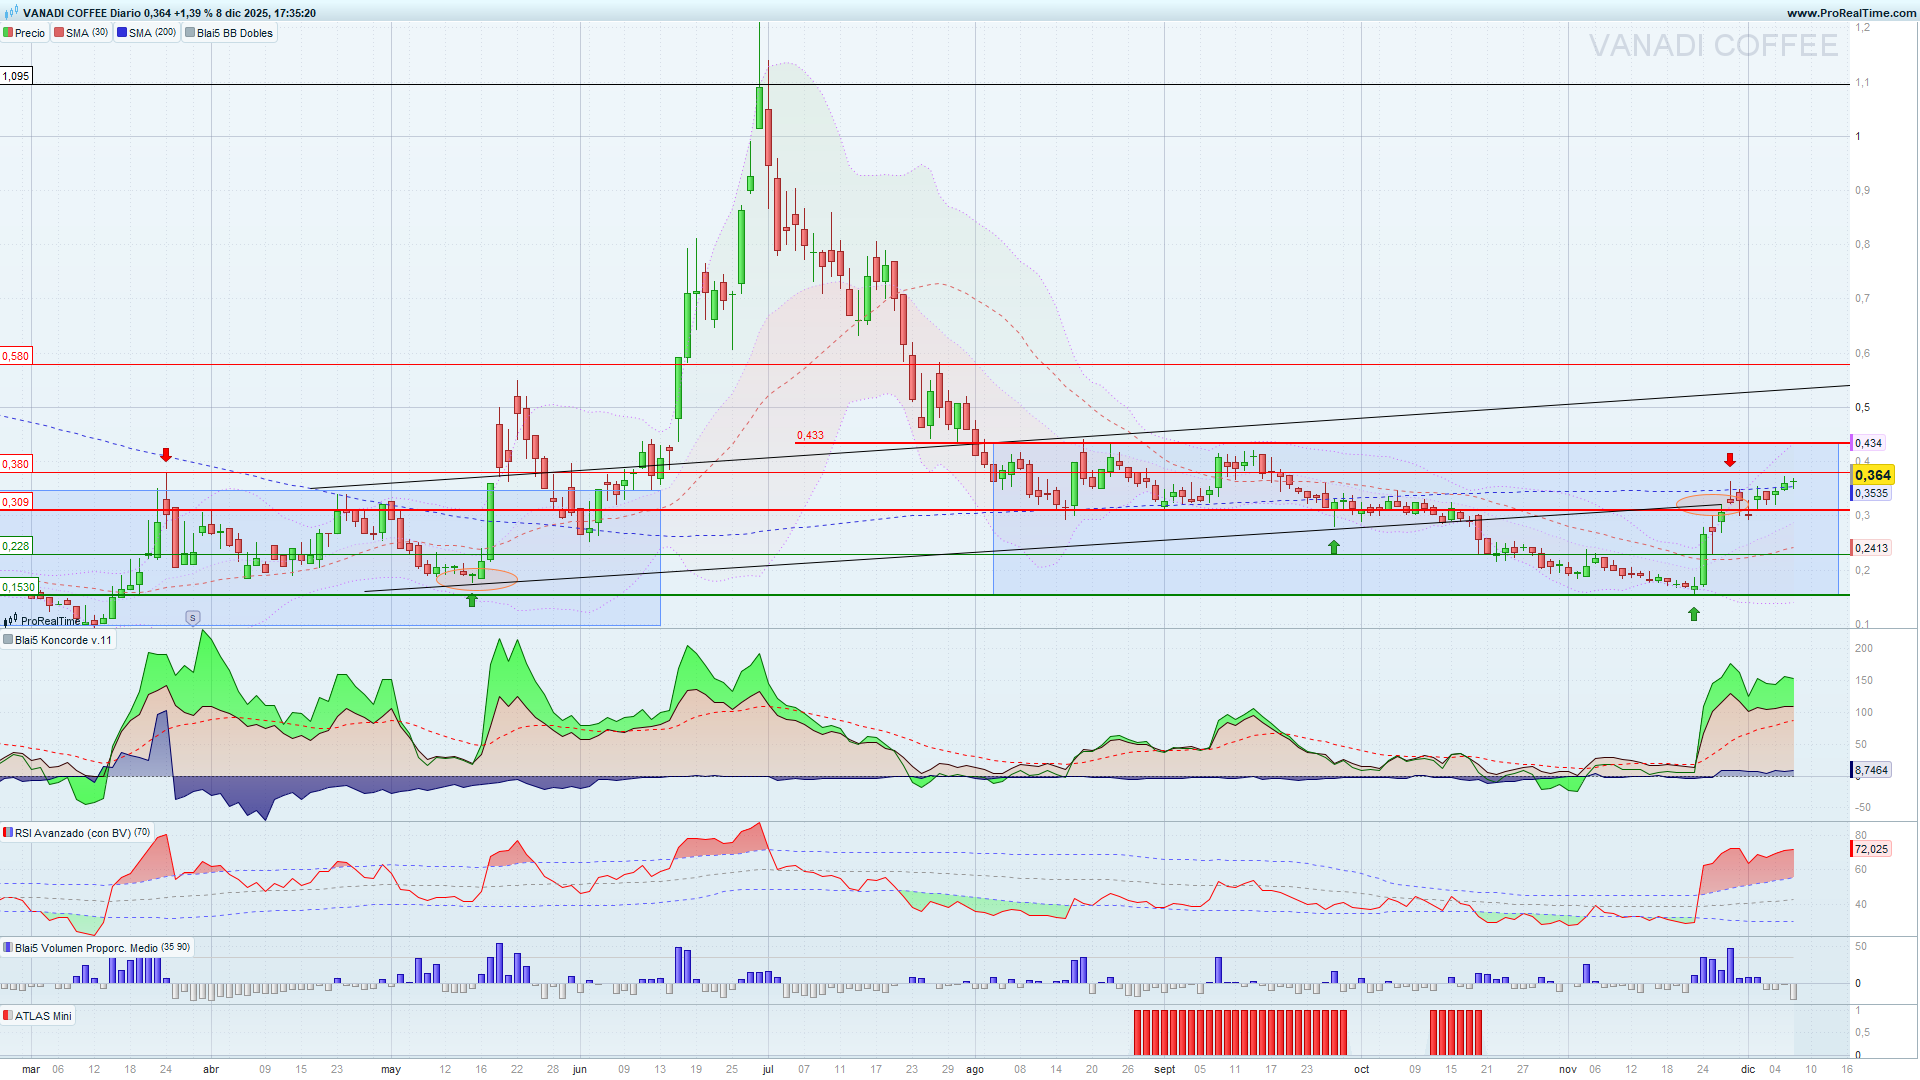Click the ProRealTime logo in the price panel
Screen dimensions: 1920x1080
pos(43,621)
